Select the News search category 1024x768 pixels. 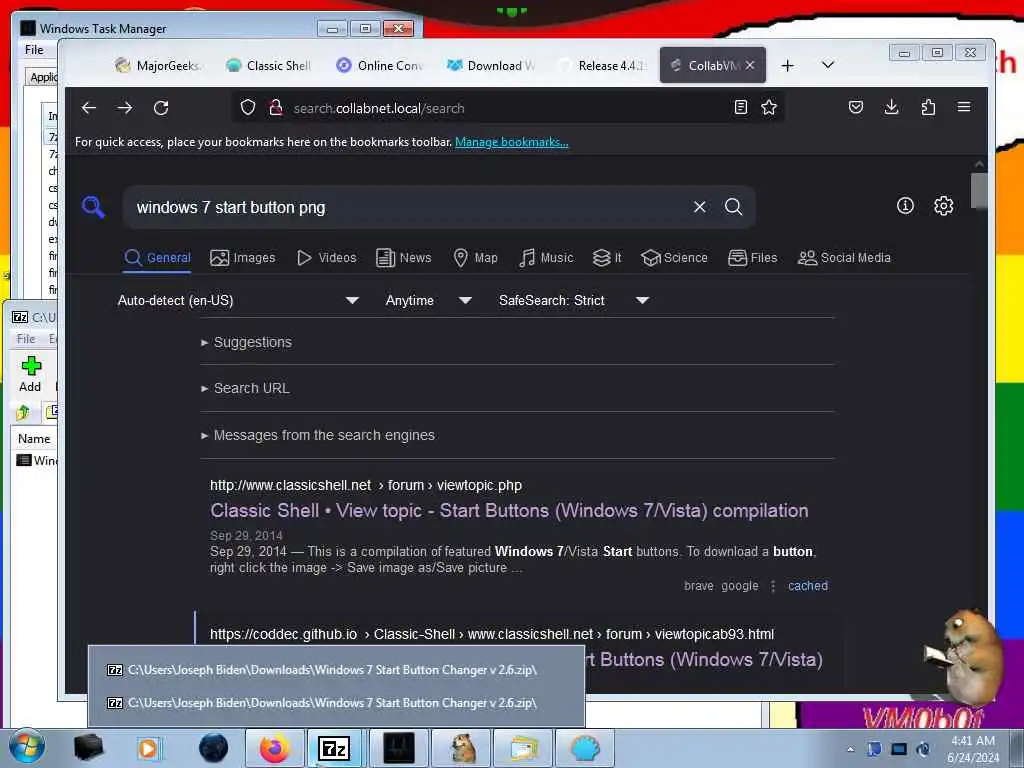click(404, 258)
